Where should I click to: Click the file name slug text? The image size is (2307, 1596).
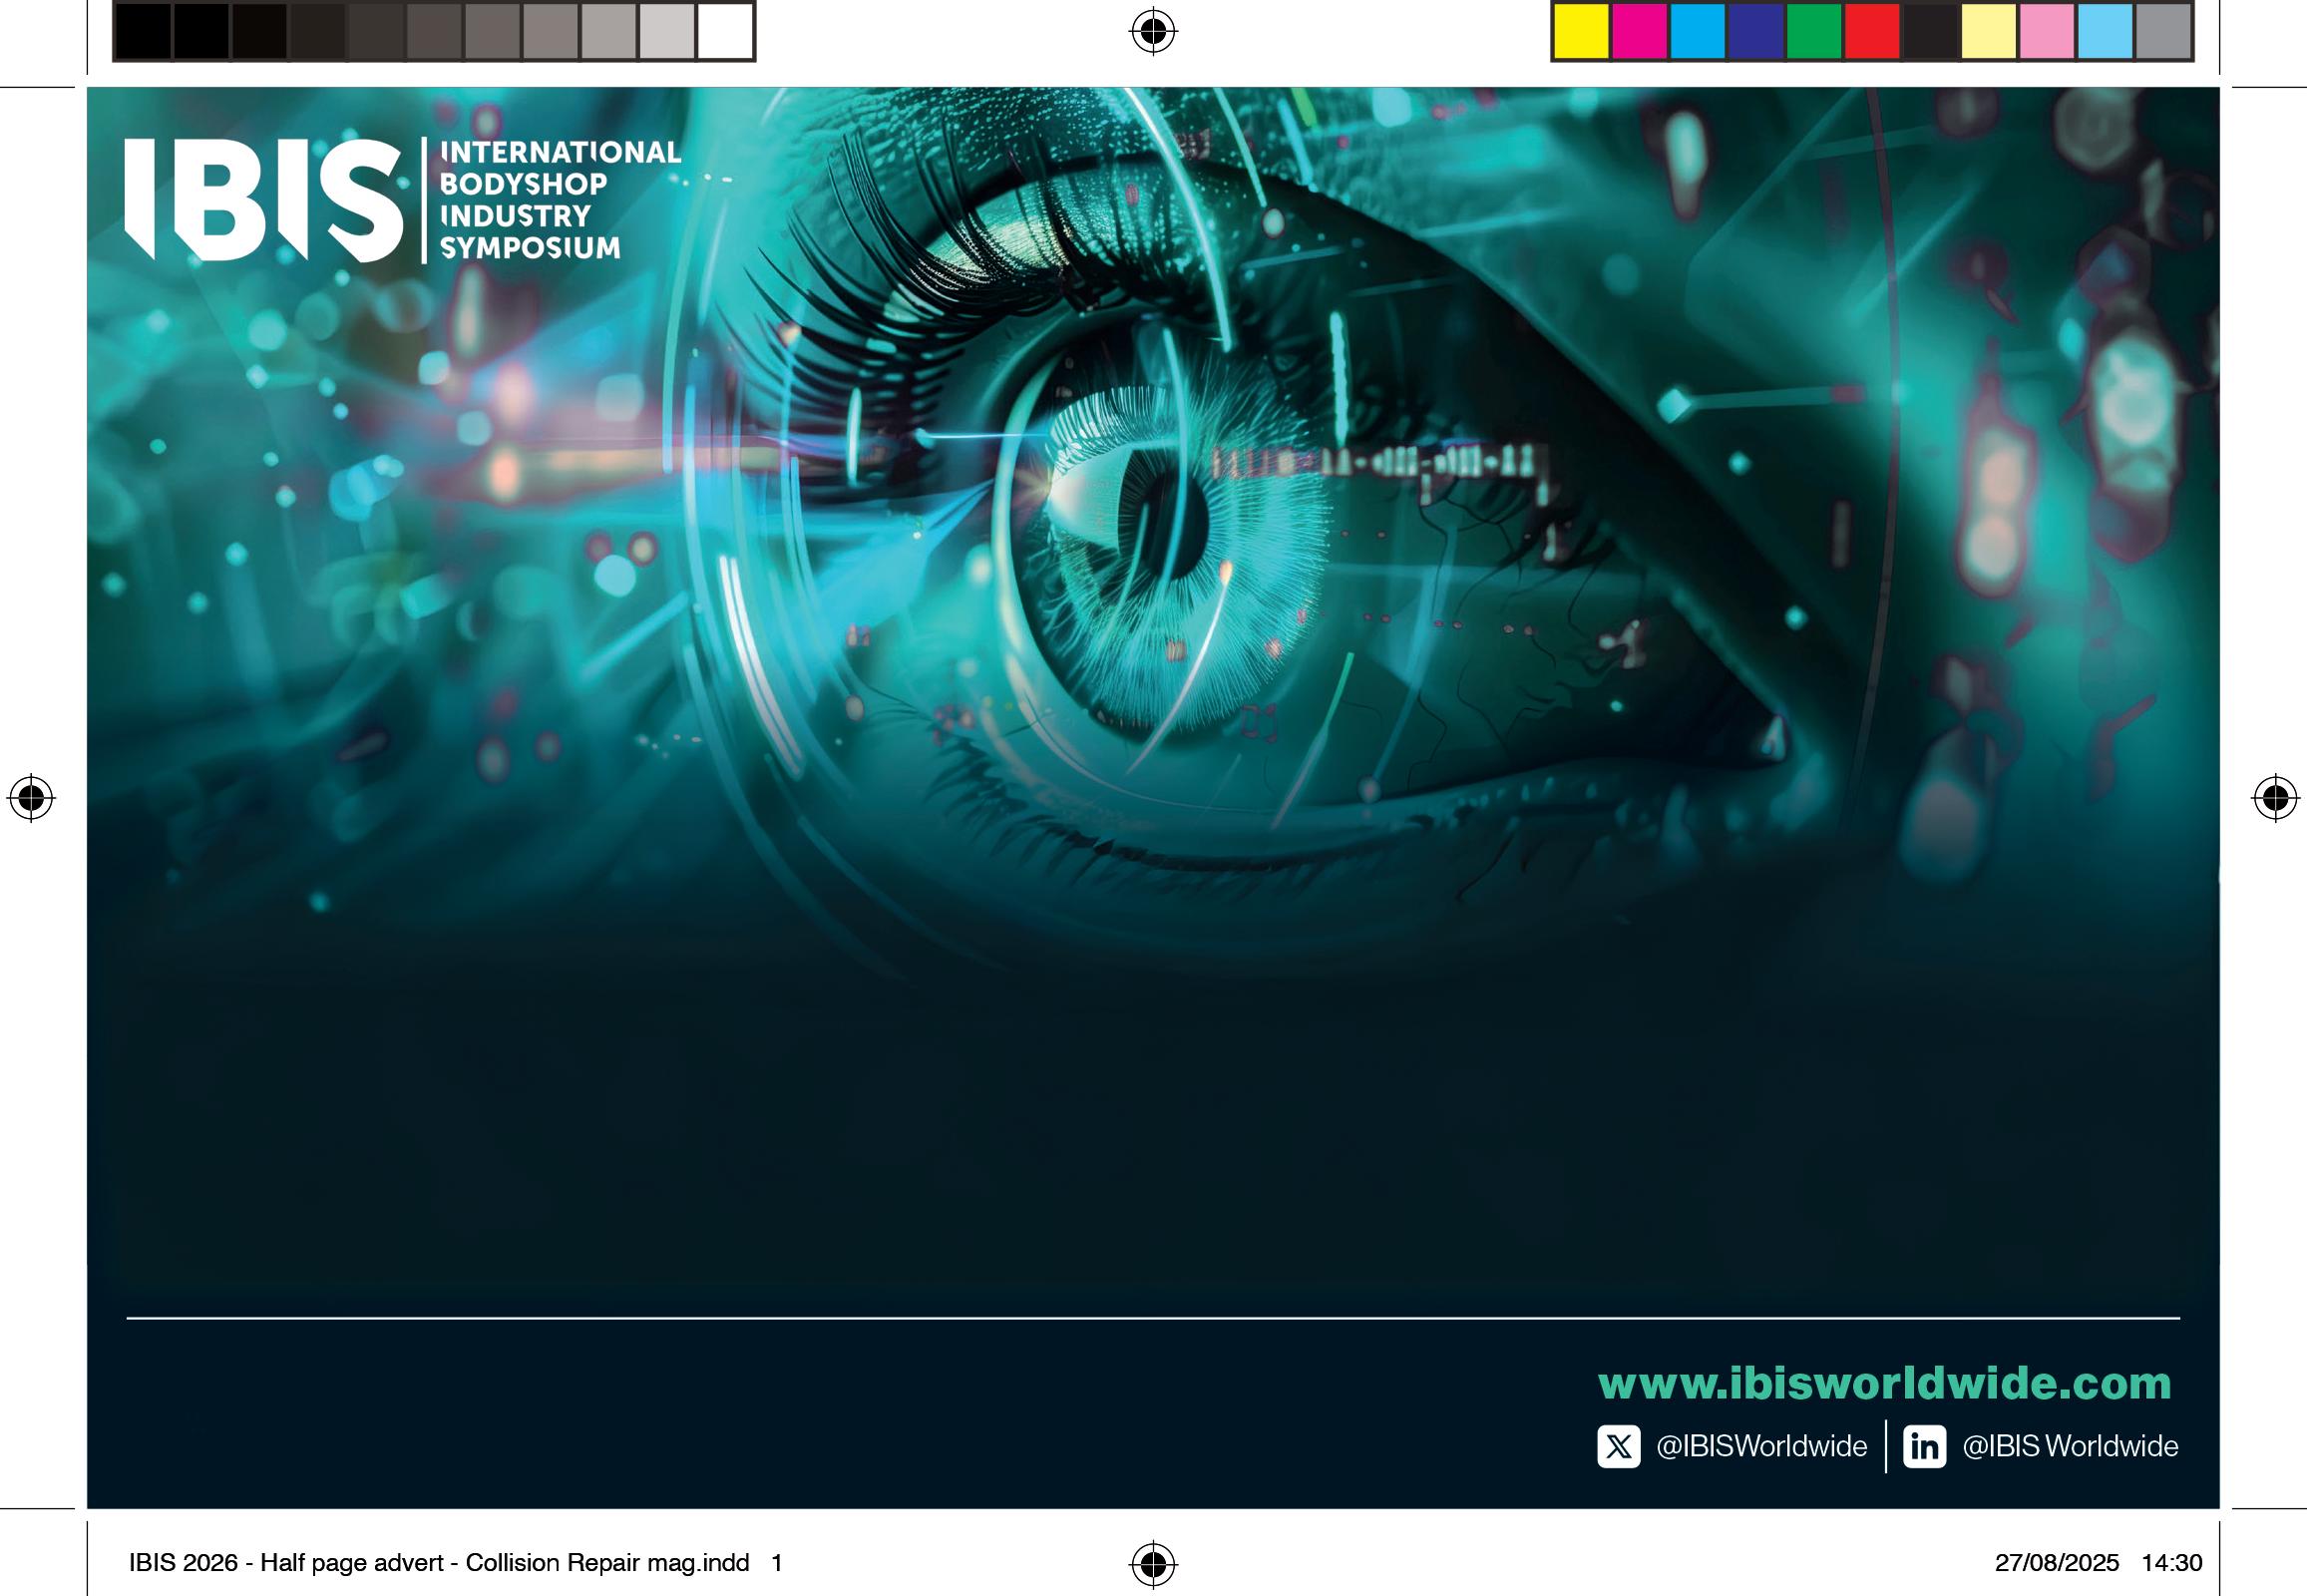438,1563
